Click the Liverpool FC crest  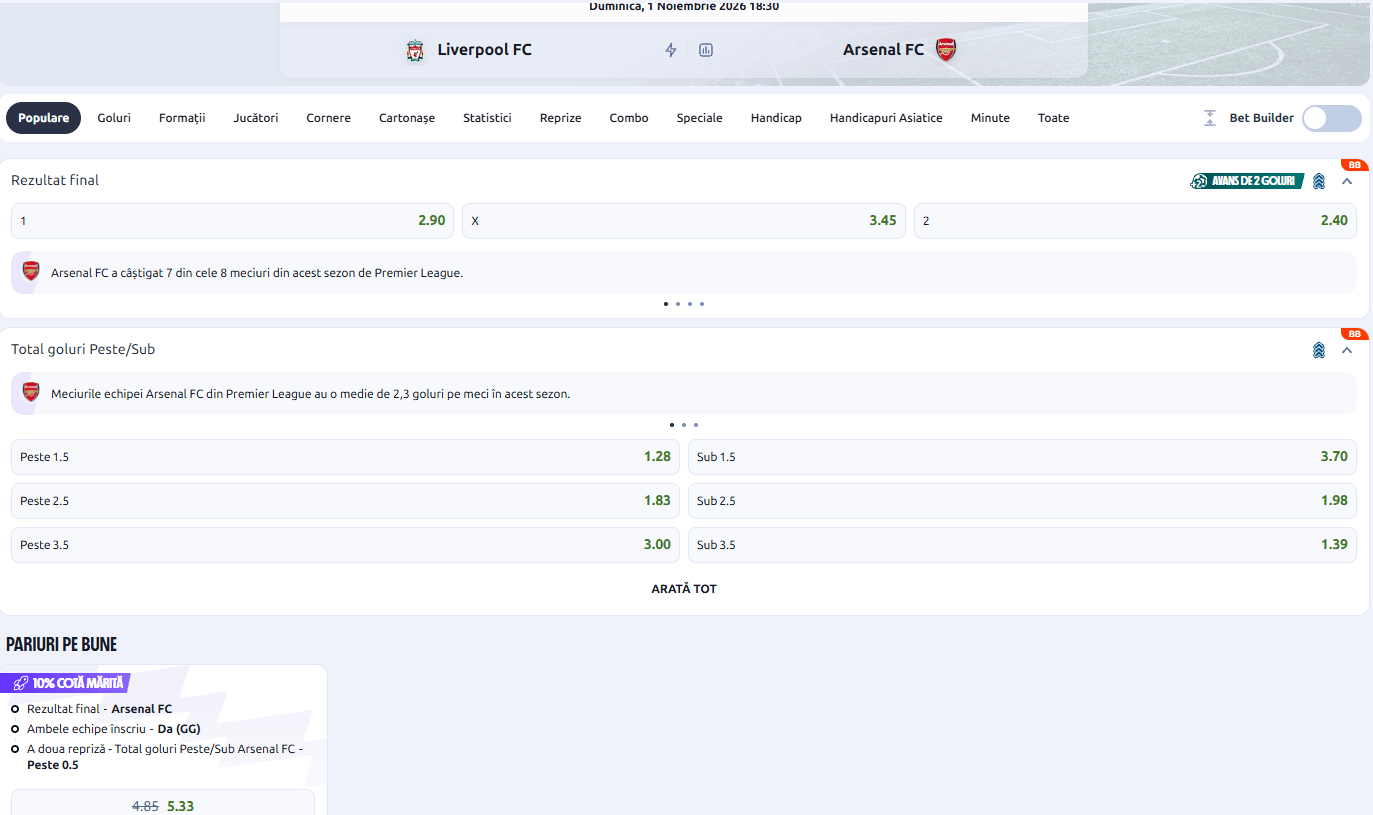(x=415, y=50)
